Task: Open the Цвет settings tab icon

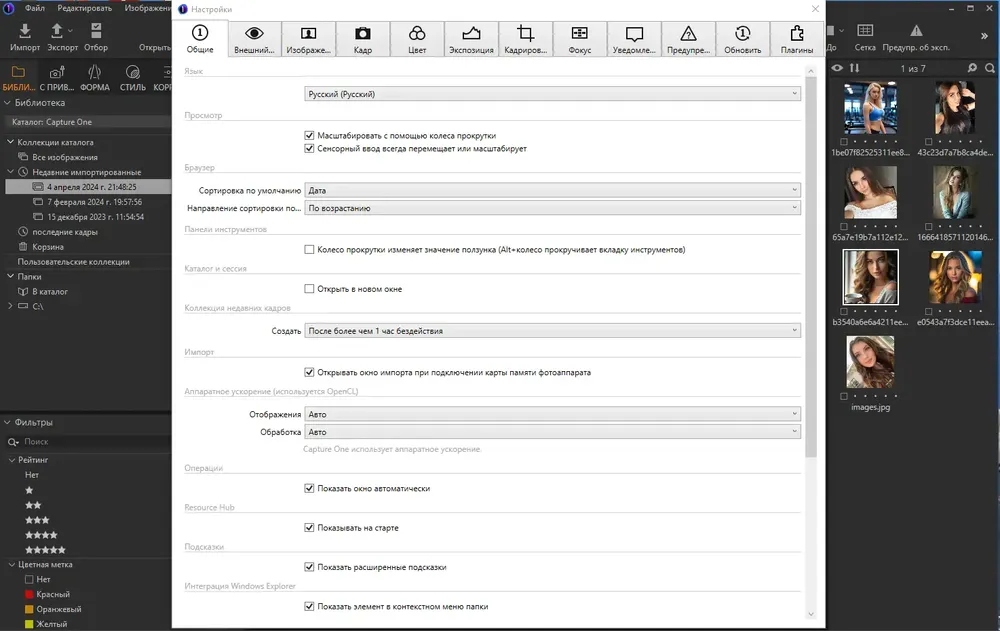Action: (x=416, y=33)
